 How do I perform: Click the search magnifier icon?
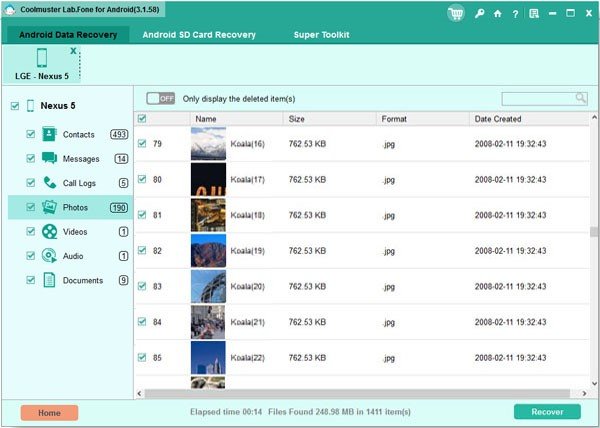[x=581, y=98]
